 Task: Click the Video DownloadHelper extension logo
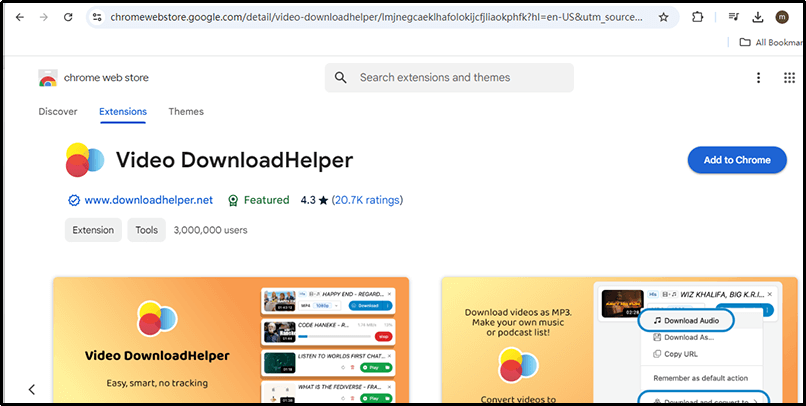tap(84, 160)
